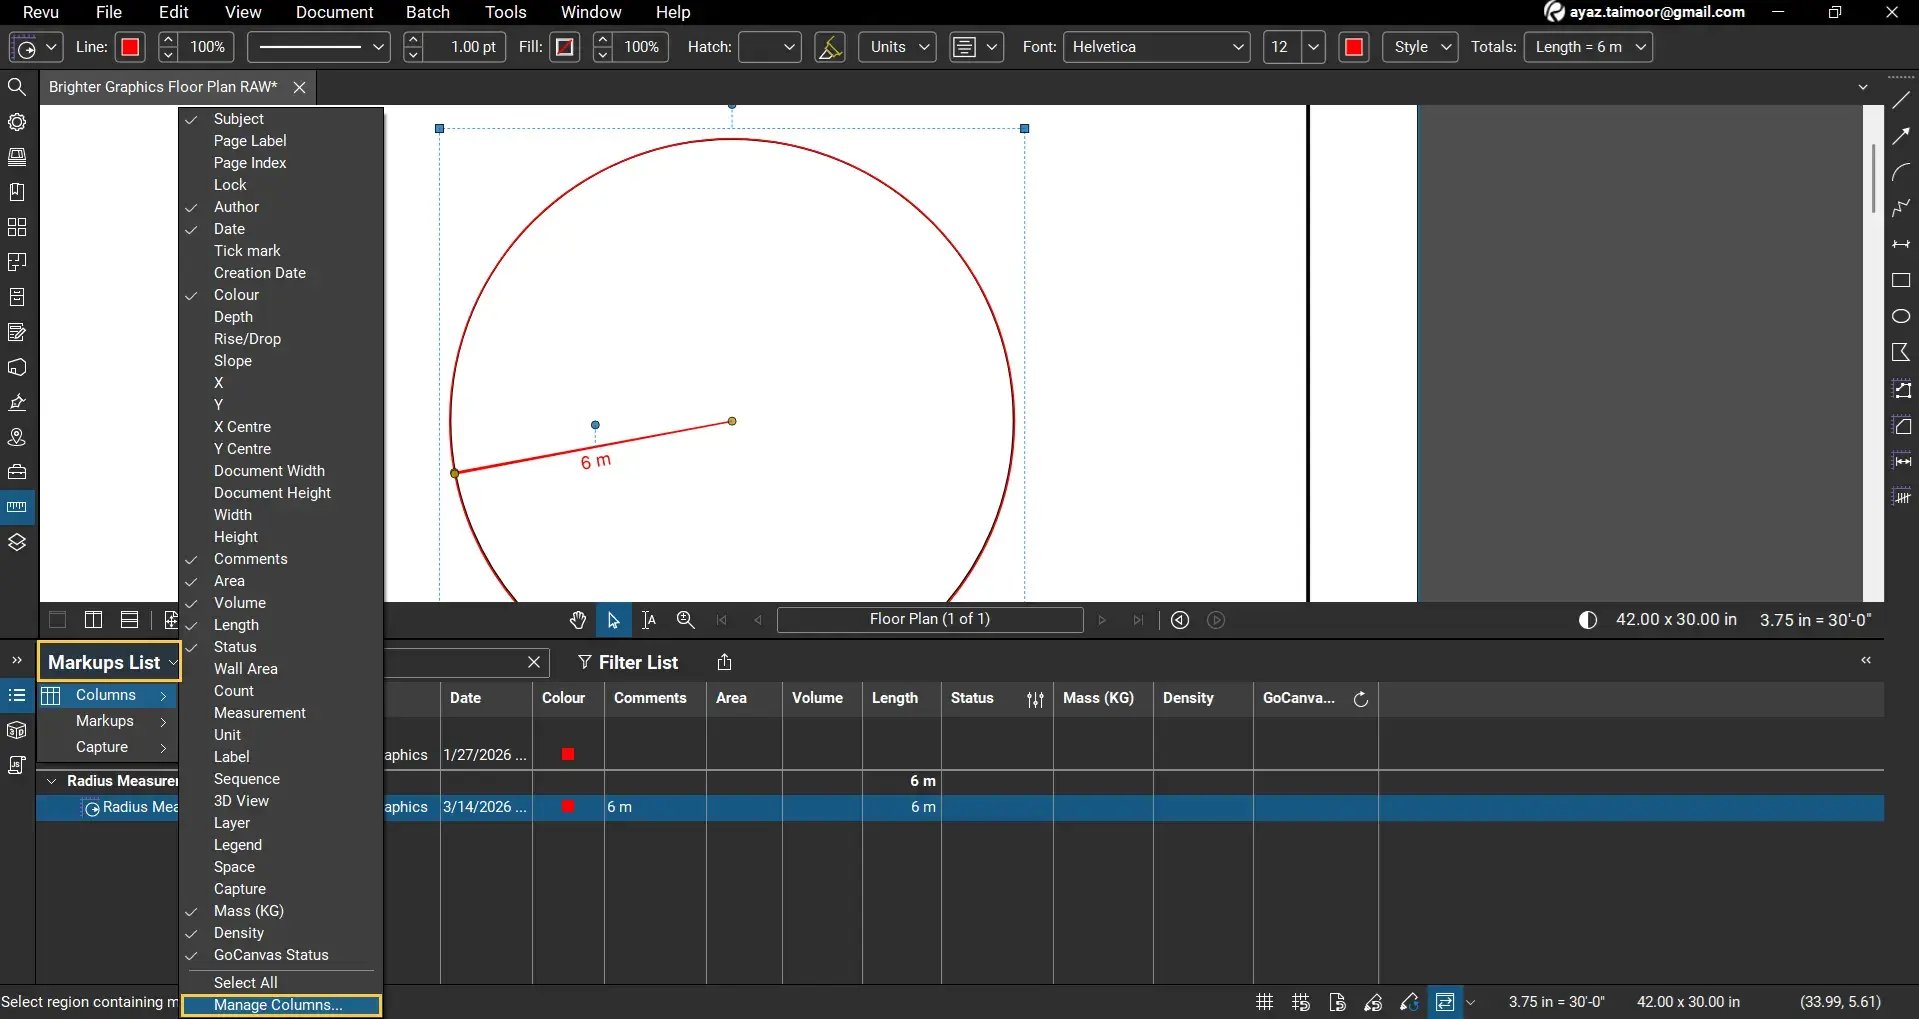Activate the zoom magnifier tool

pyautogui.click(x=685, y=620)
